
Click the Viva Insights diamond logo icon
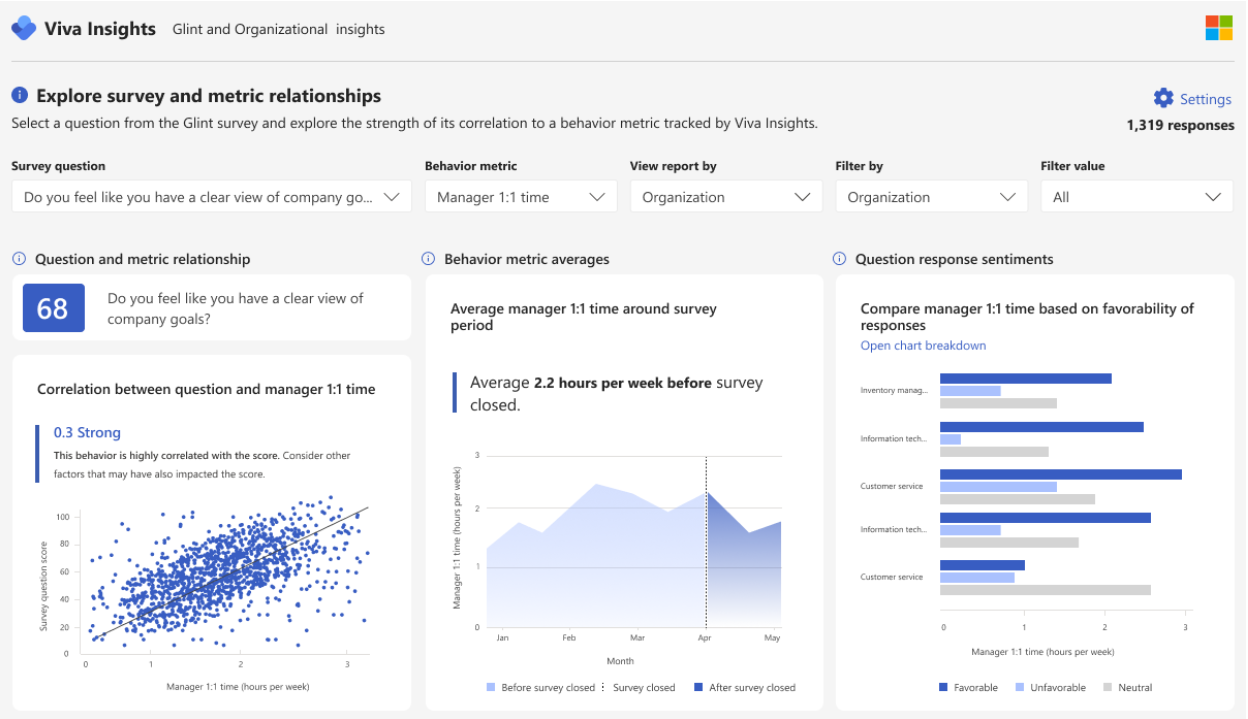(x=24, y=27)
